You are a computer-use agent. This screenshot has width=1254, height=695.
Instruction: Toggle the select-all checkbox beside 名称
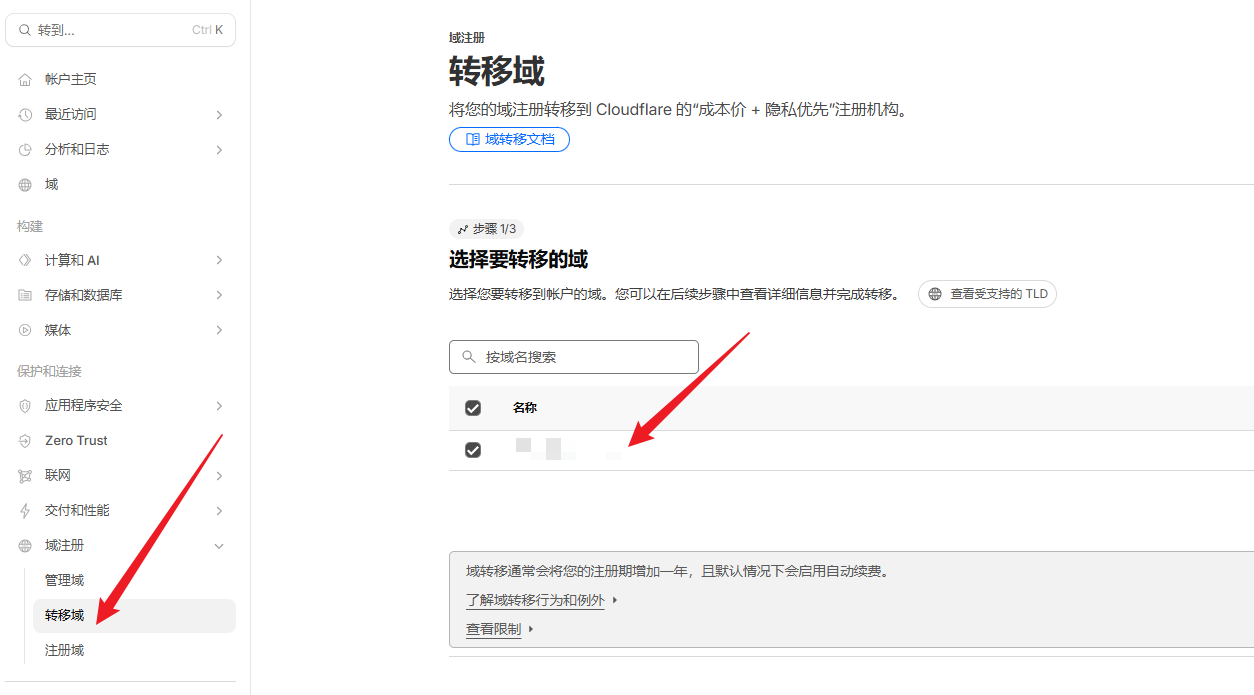coord(473,408)
